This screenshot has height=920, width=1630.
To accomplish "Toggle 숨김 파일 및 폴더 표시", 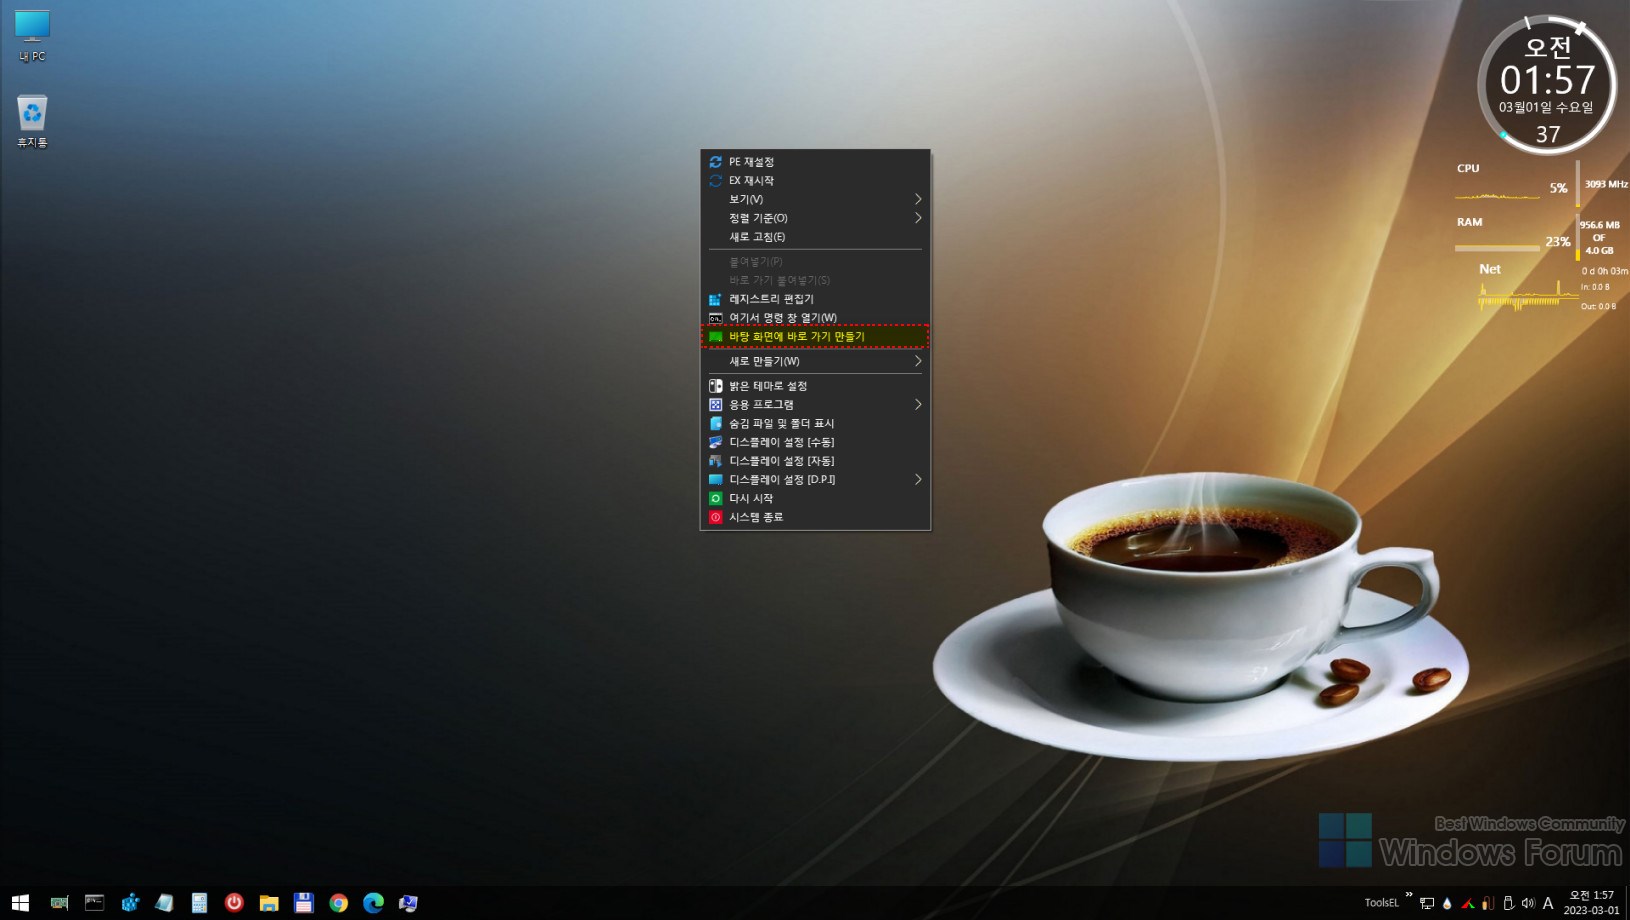I will (x=815, y=424).
